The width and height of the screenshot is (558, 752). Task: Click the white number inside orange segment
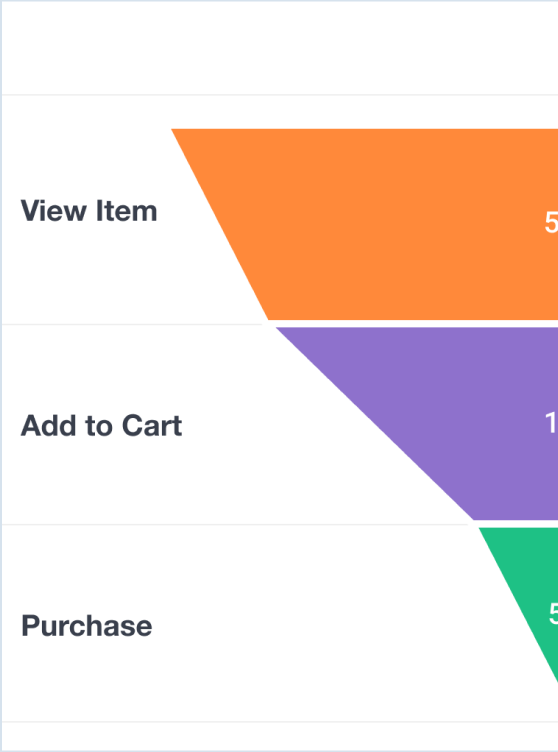[551, 223]
